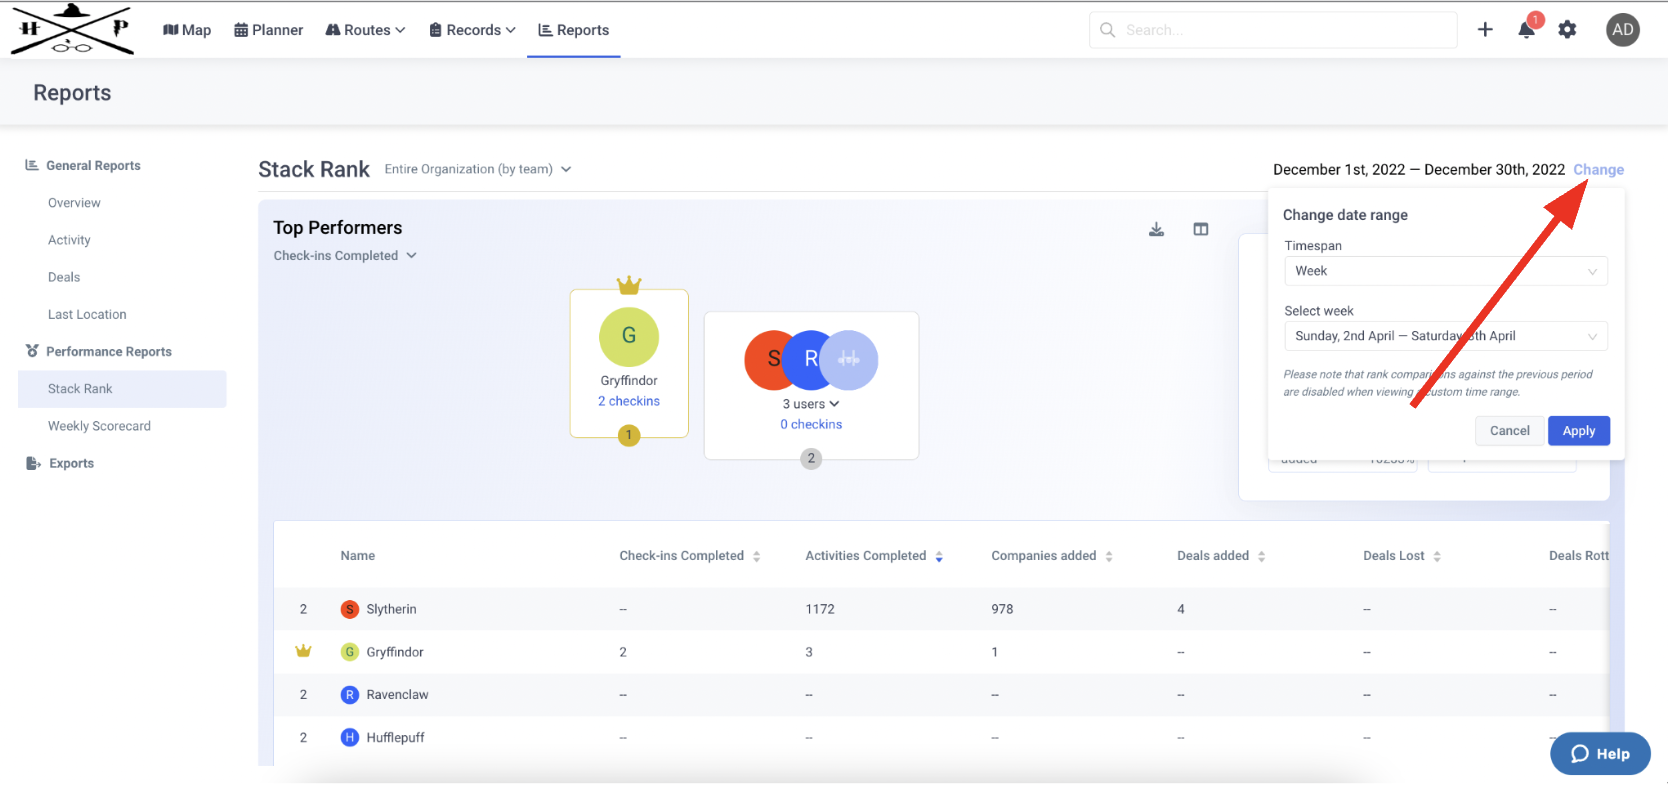Click the Name column header
This screenshot has height=796, width=1668.
click(x=358, y=556)
